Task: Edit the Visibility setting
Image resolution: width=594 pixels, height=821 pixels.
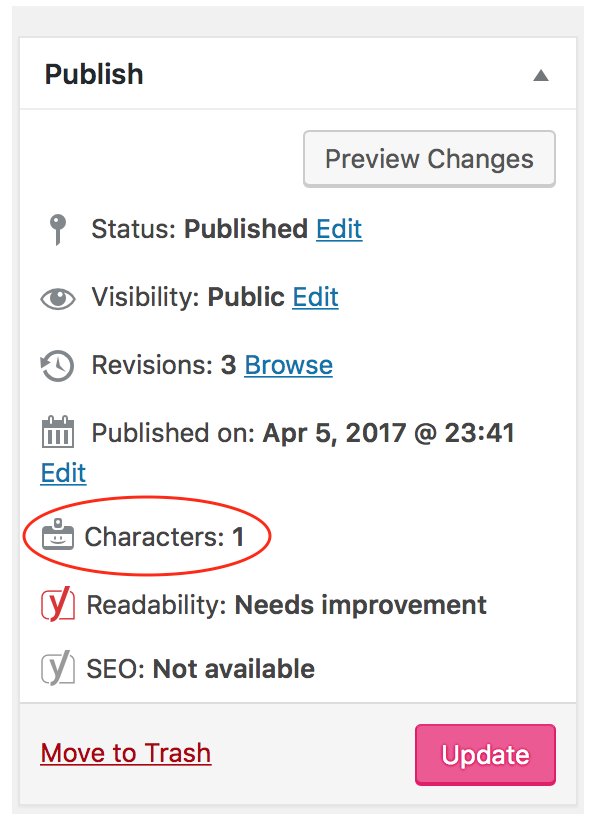Action: [x=315, y=297]
